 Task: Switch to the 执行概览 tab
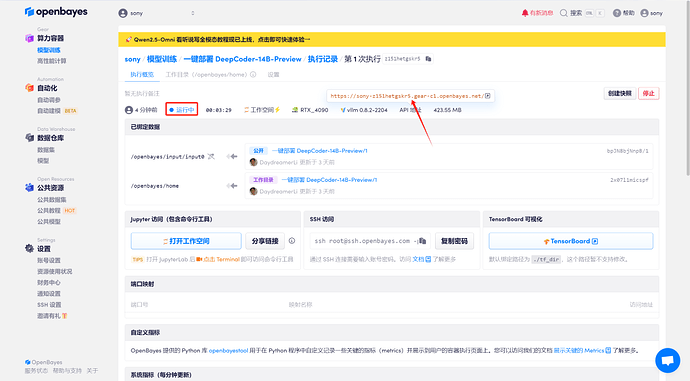tap(142, 75)
